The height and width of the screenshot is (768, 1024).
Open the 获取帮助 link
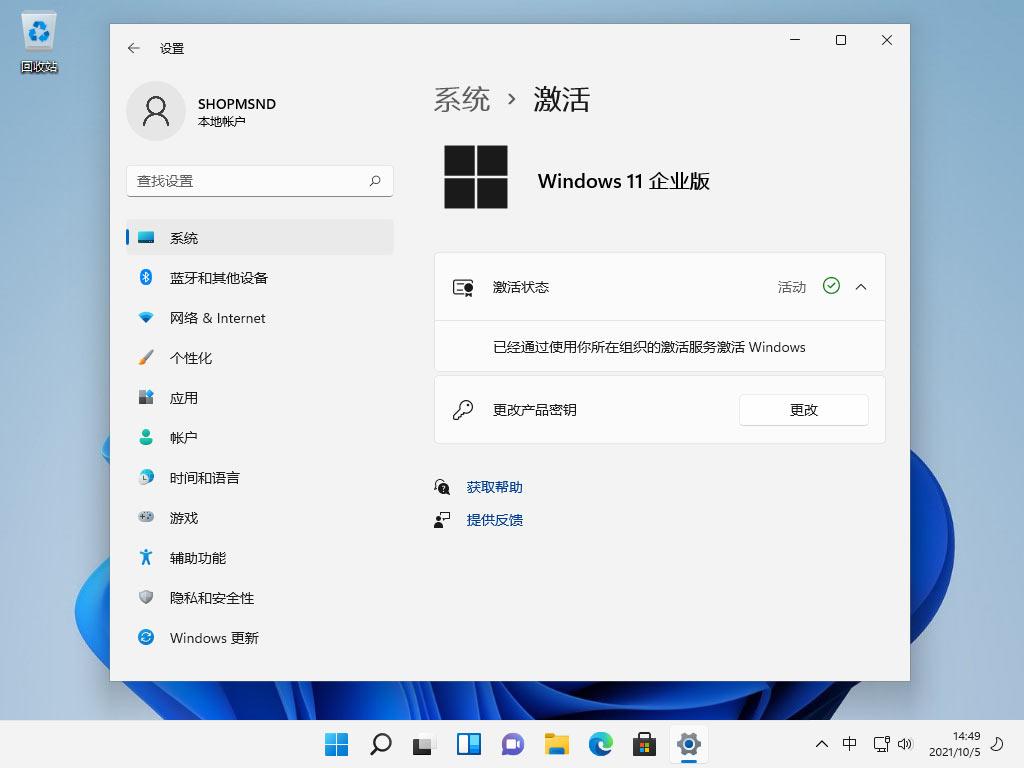coord(494,487)
